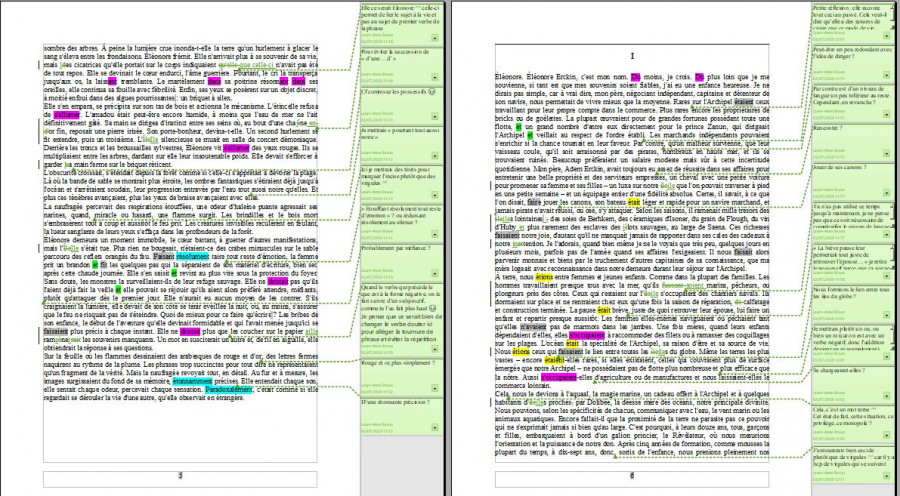Open menu of 'Quand le verbe qui précède' comment

[435, 349]
